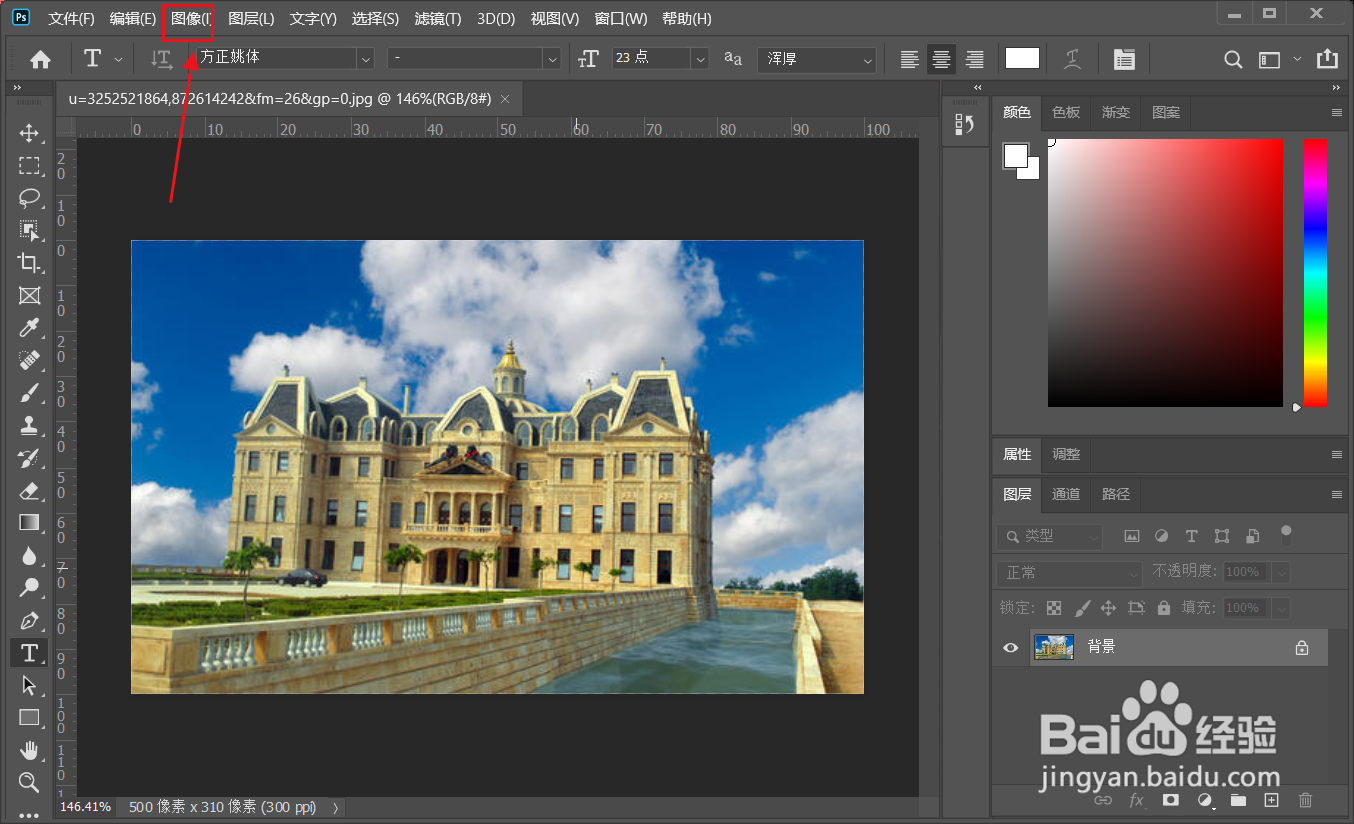
Task: Hide the 背景 layer with eye icon
Action: (x=1011, y=647)
